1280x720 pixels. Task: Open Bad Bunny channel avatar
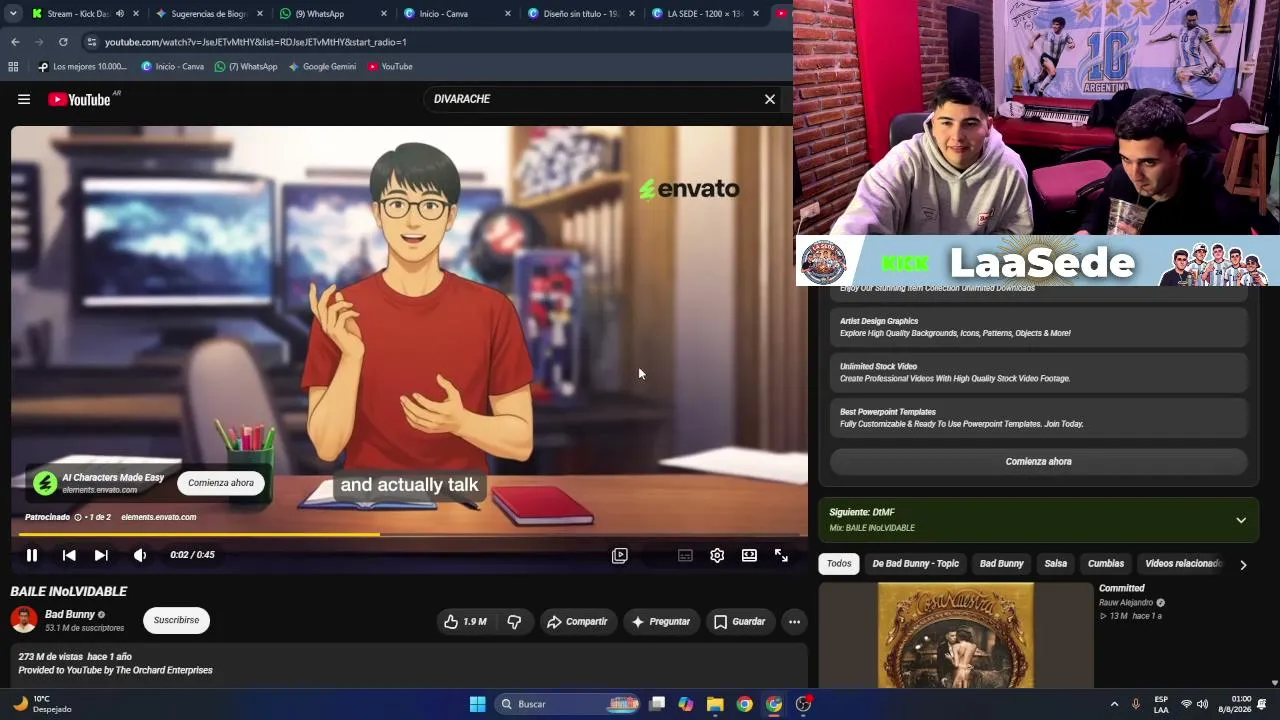tap(24, 620)
